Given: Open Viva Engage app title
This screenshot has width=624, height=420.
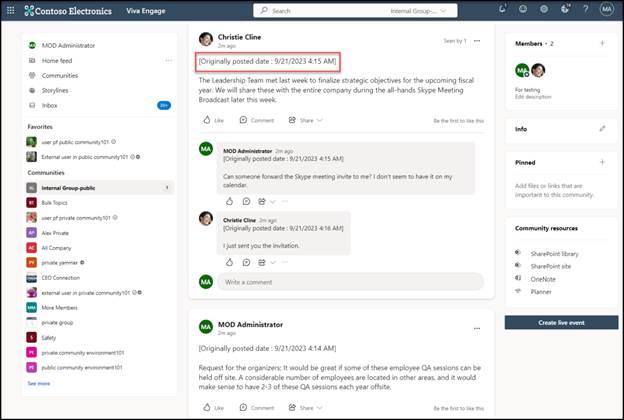Looking at the screenshot, I should coord(146,11).
